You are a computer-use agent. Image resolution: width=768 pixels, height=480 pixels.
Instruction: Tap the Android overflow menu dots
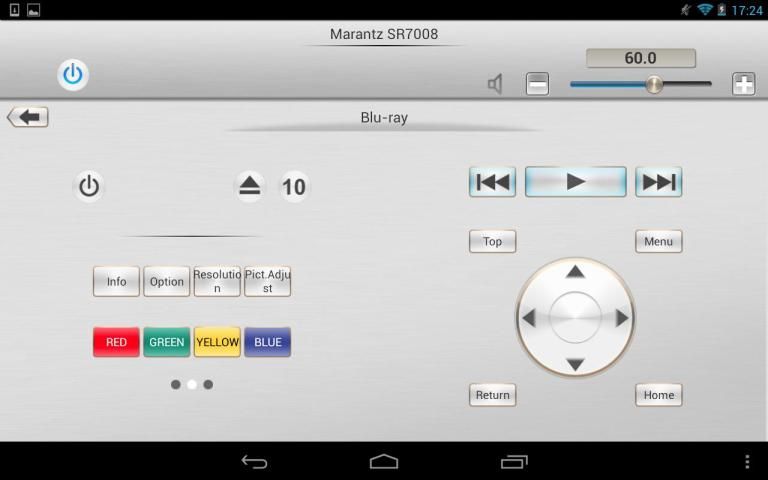click(746, 461)
